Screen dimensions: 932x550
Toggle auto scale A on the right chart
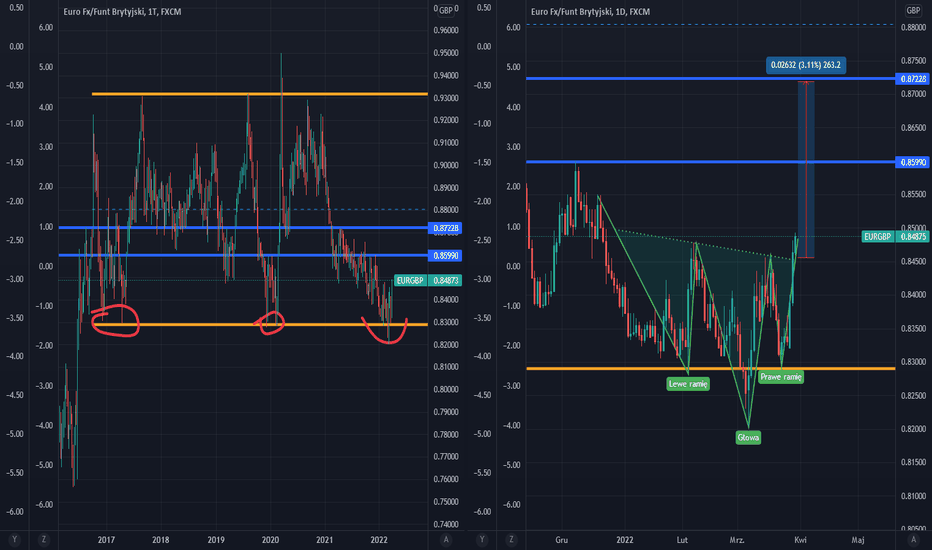point(914,540)
